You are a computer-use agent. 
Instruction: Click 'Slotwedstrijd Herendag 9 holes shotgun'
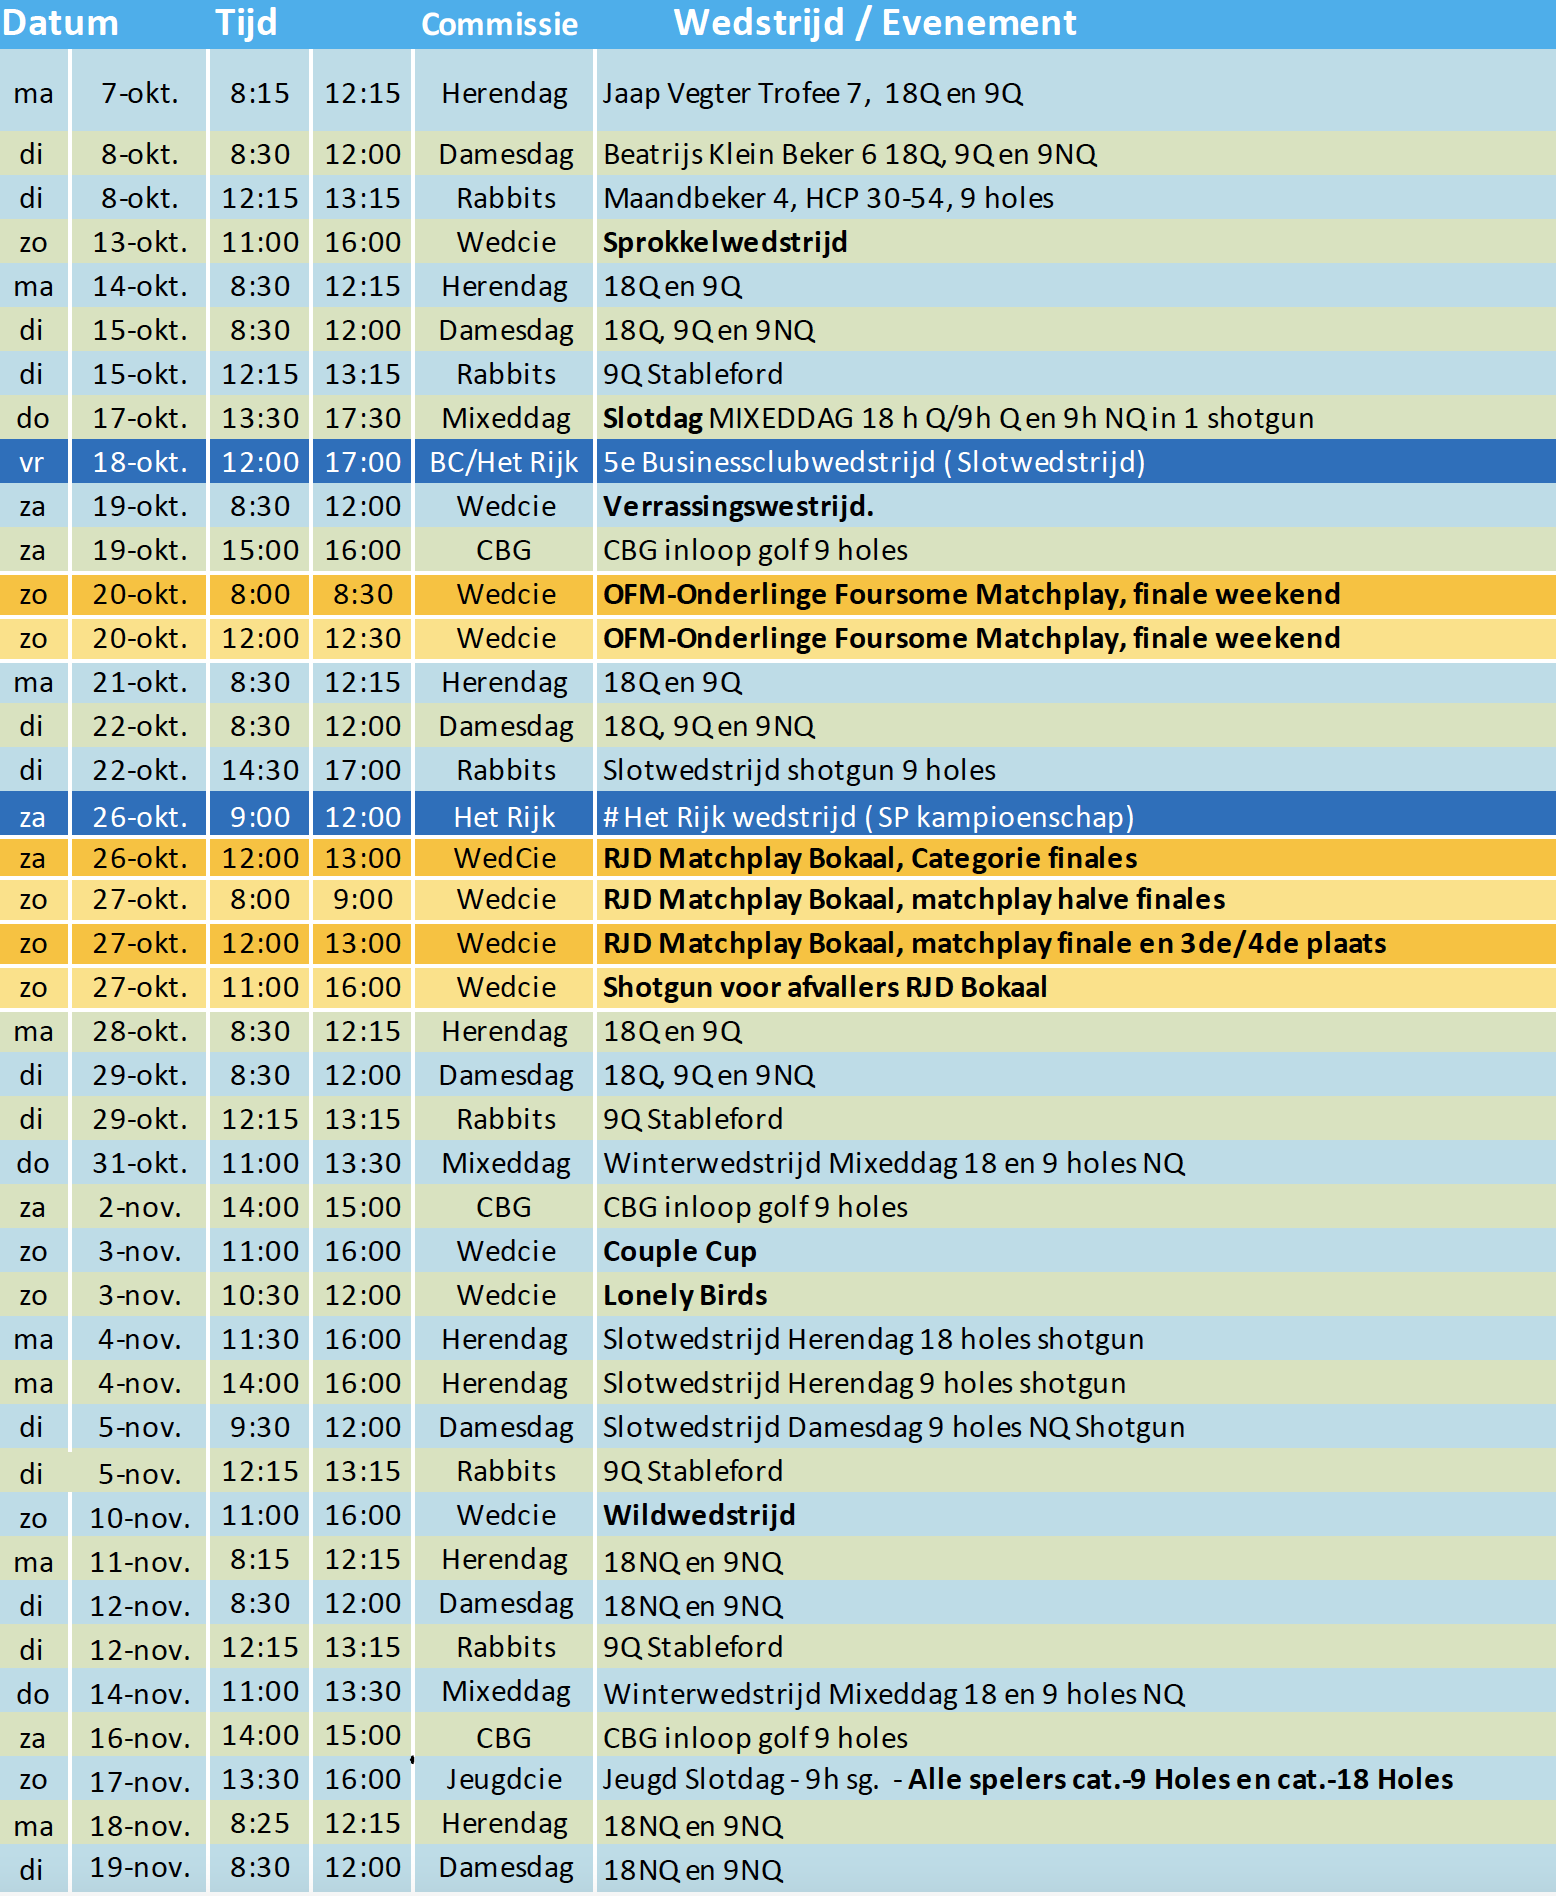[864, 1383]
